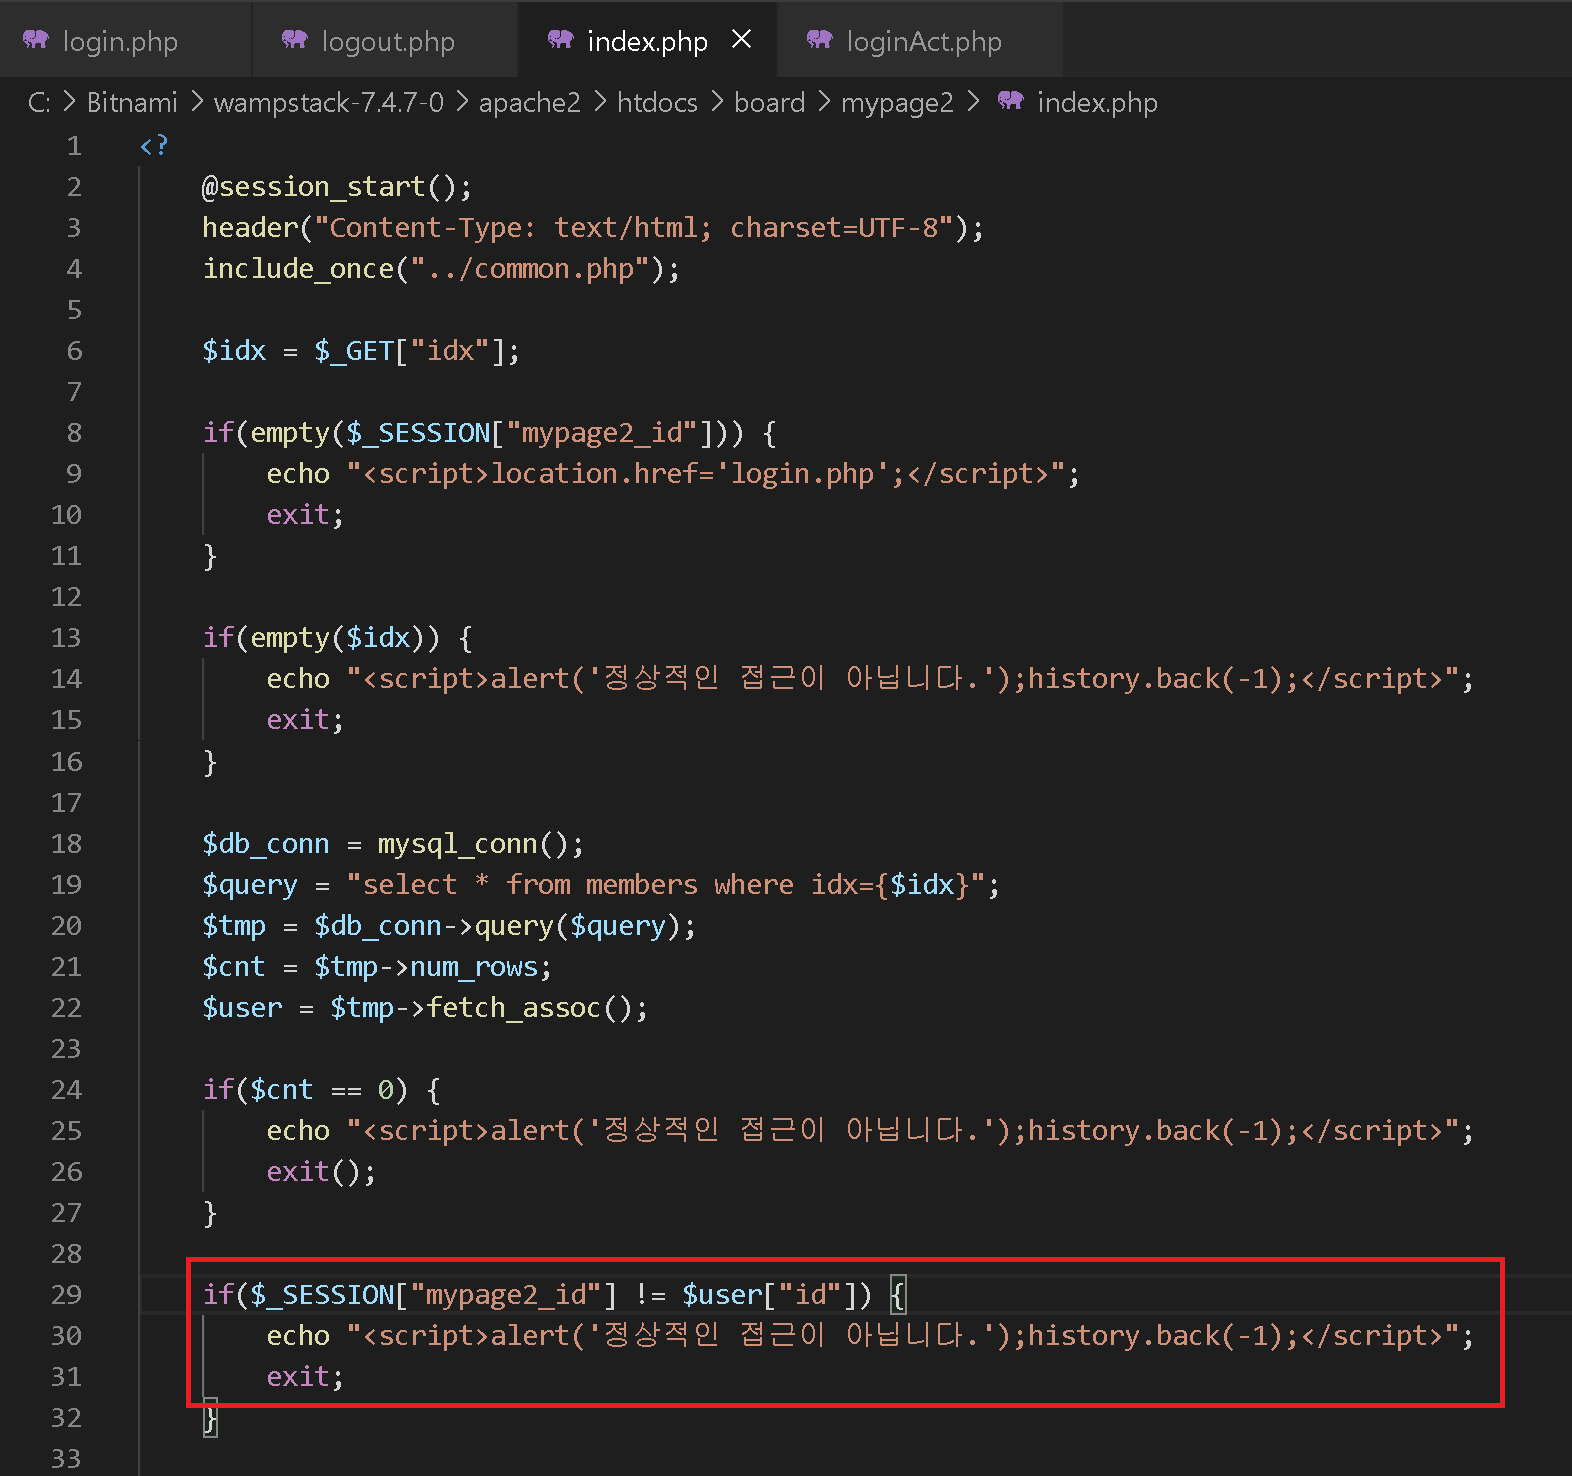Click the $cnt num_rows line
The height and width of the screenshot is (1476, 1572).
tap(377, 967)
